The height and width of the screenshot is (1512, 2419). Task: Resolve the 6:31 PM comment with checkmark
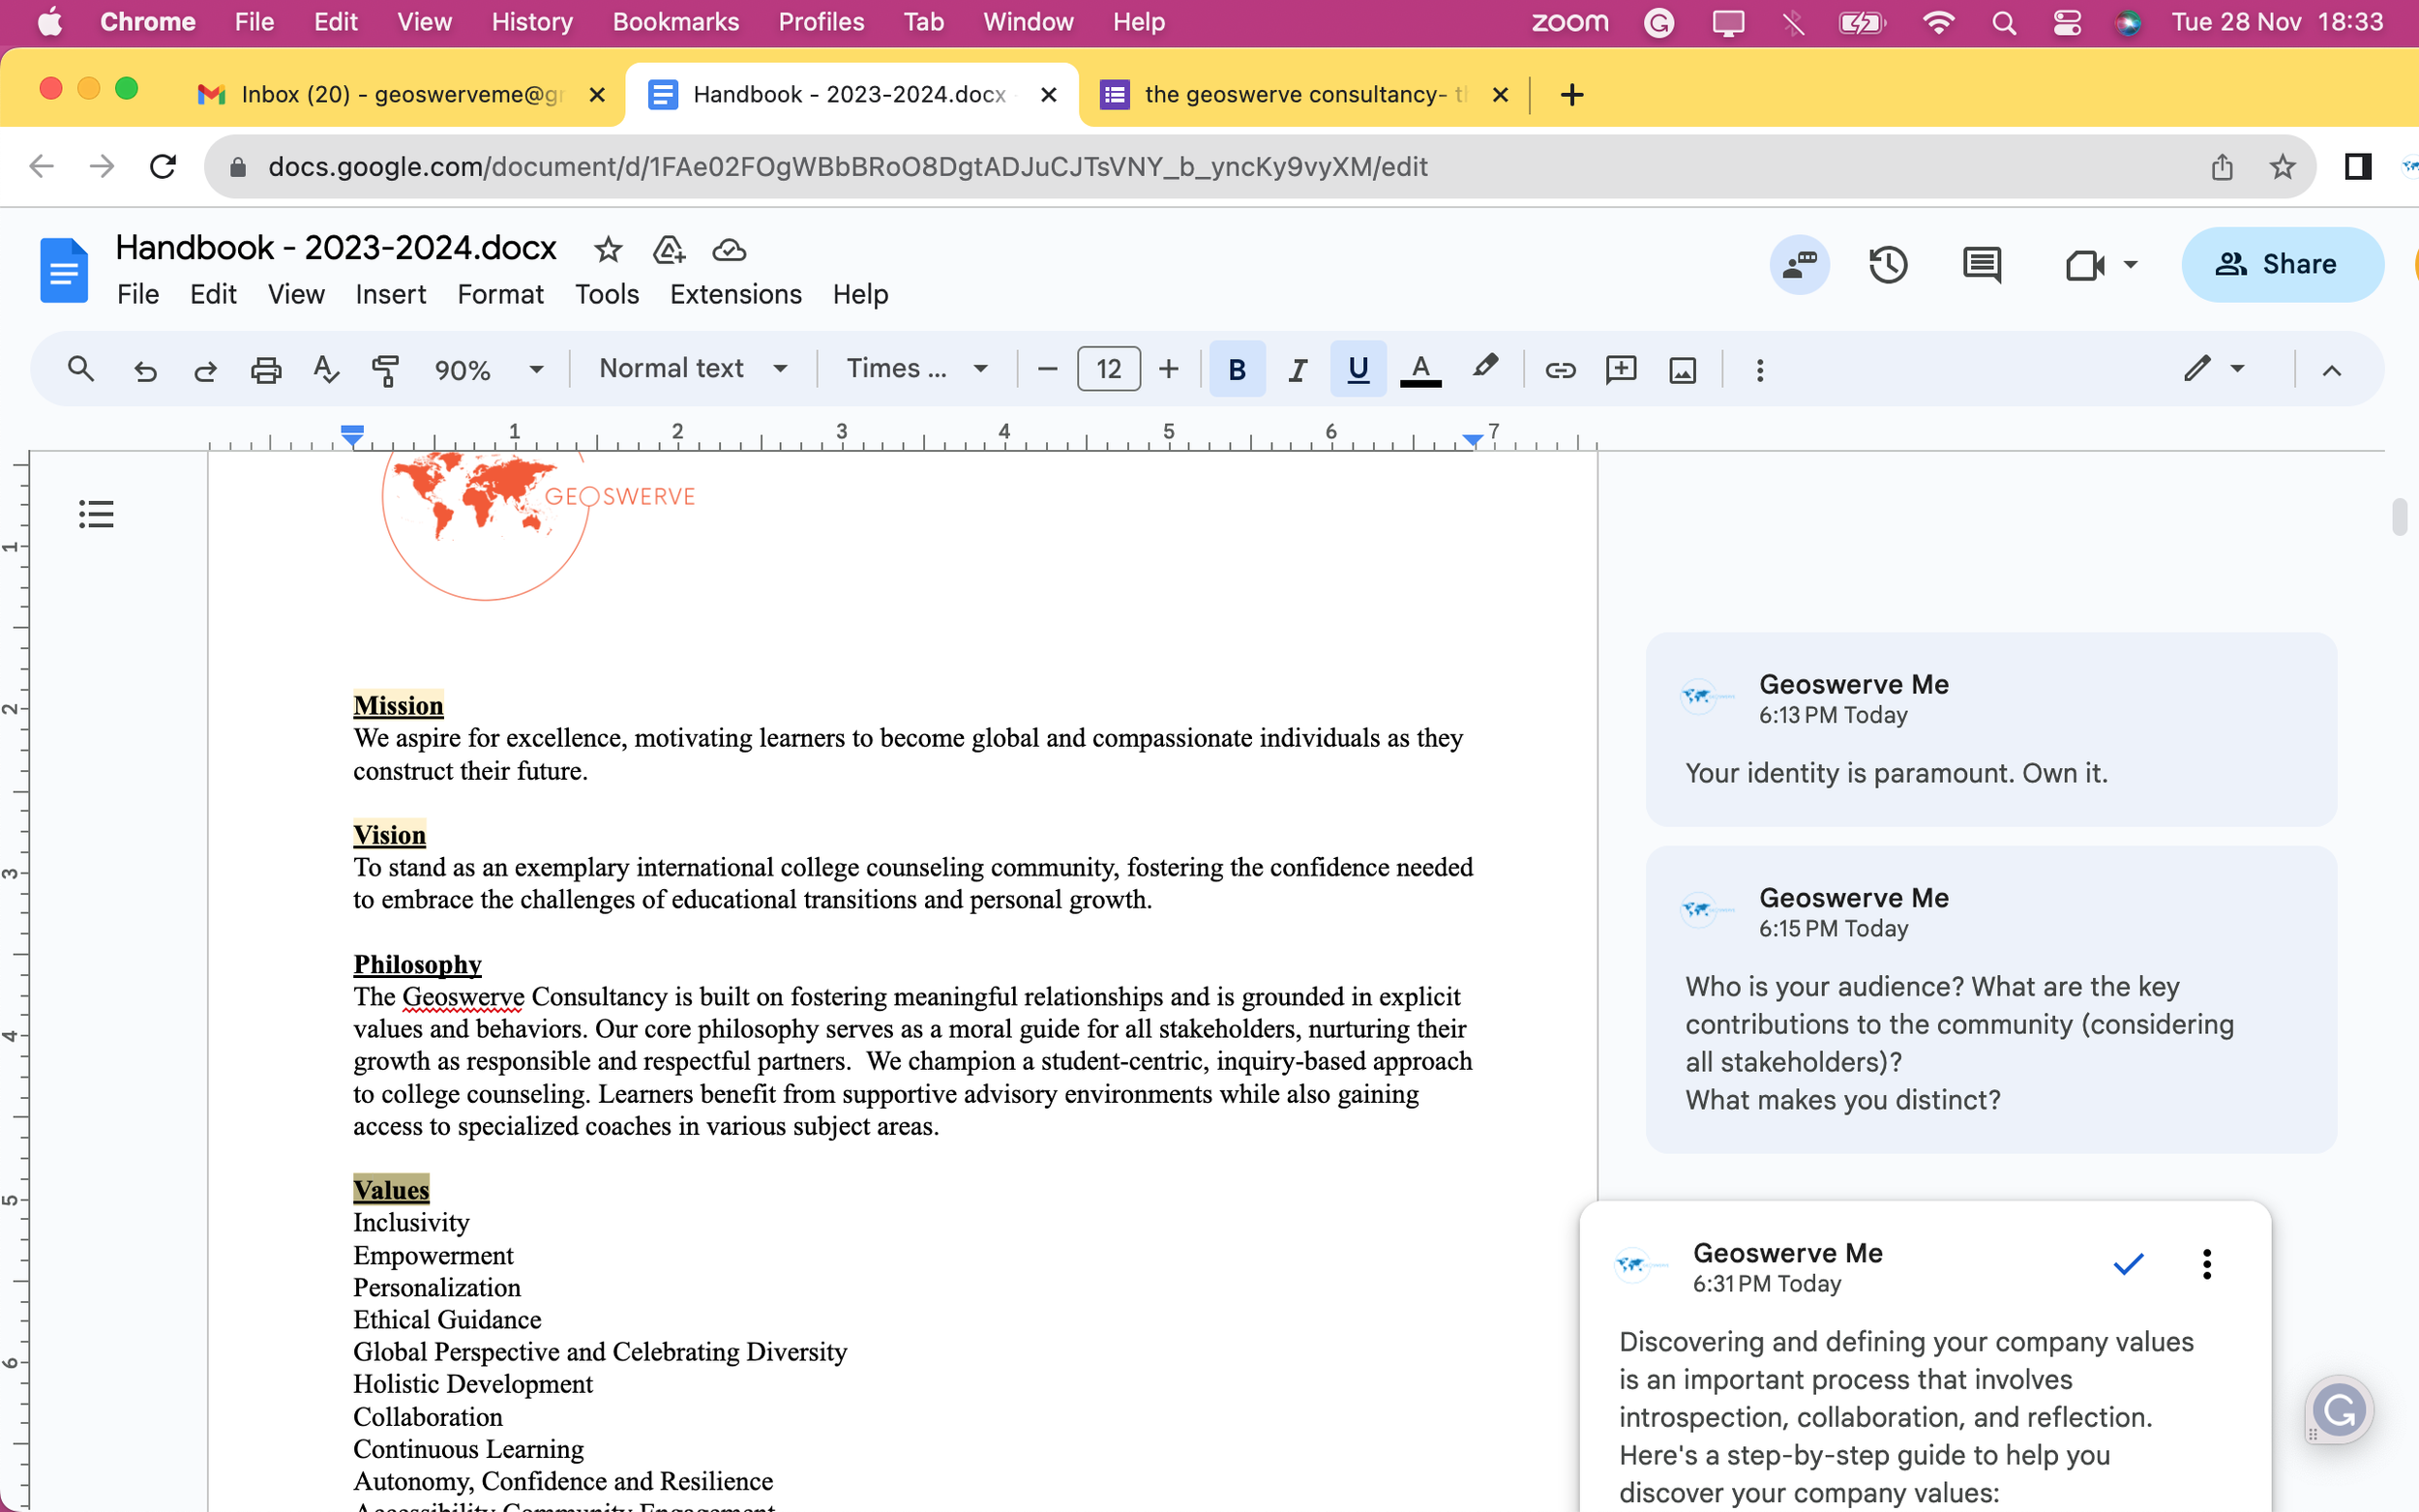(2127, 1264)
